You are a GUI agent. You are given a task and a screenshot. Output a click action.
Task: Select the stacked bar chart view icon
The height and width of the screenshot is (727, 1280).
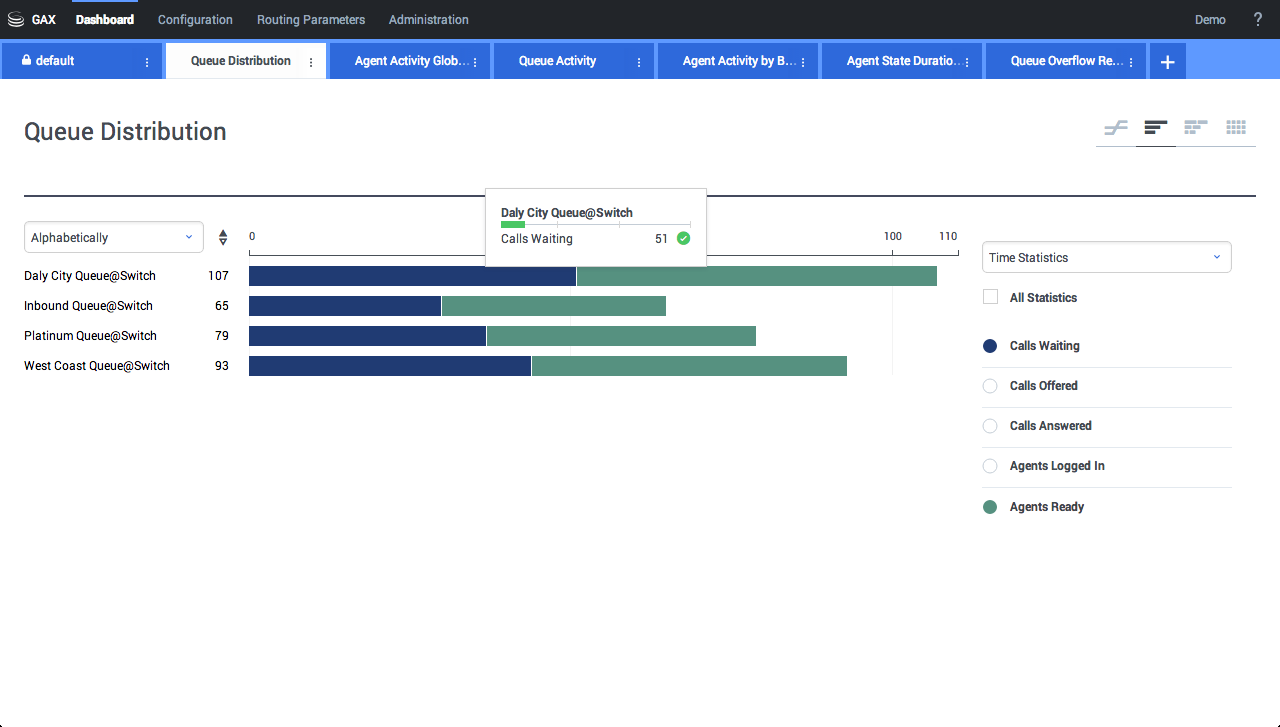[x=1195, y=128]
